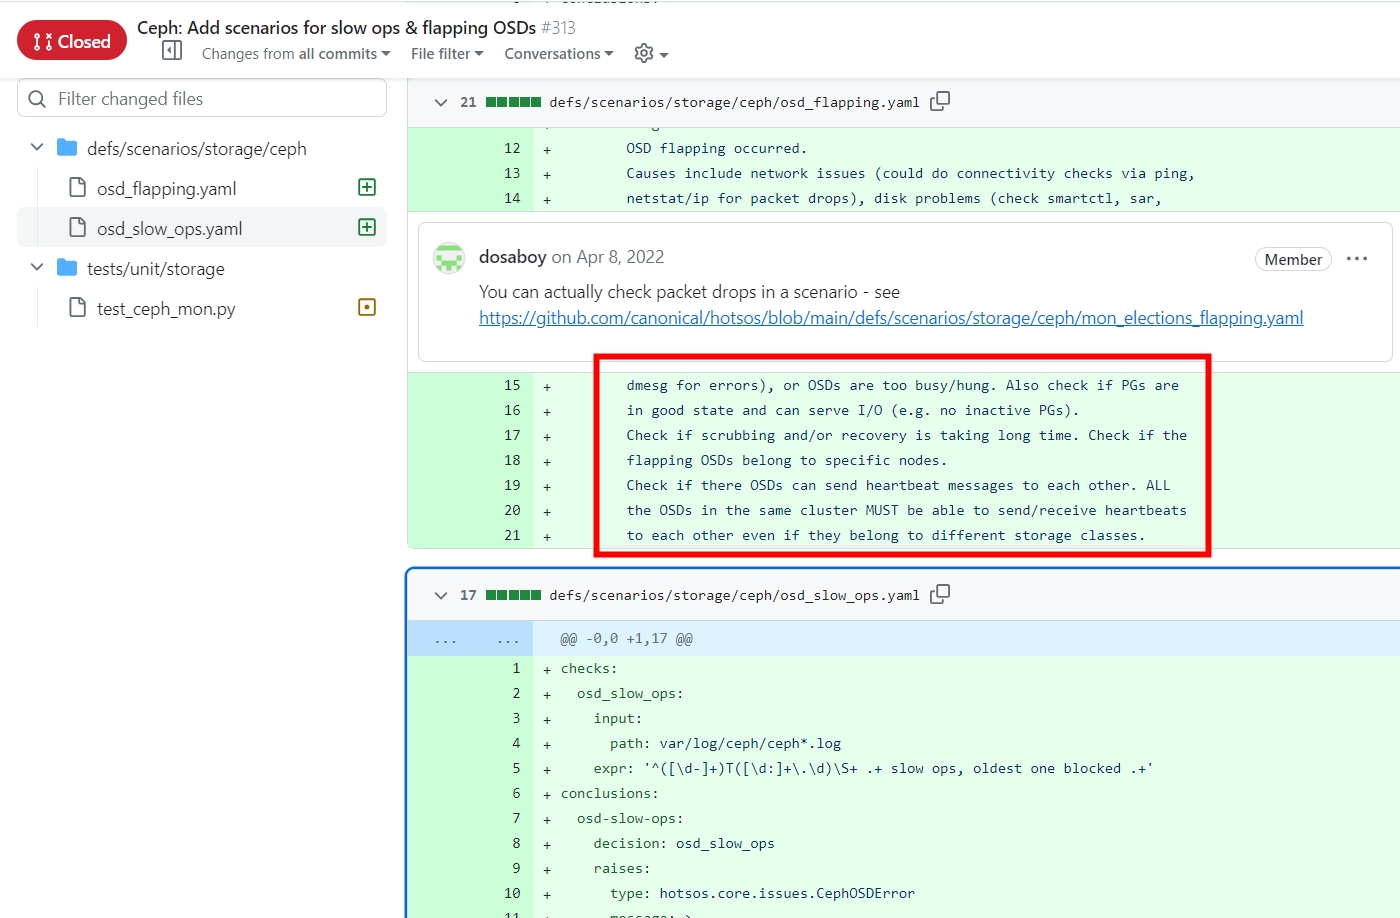The width and height of the screenshot is (1400, 918).
Task: Click the 'path: var/log/ceph/ceph*.log' line
Action: (725, 743)
